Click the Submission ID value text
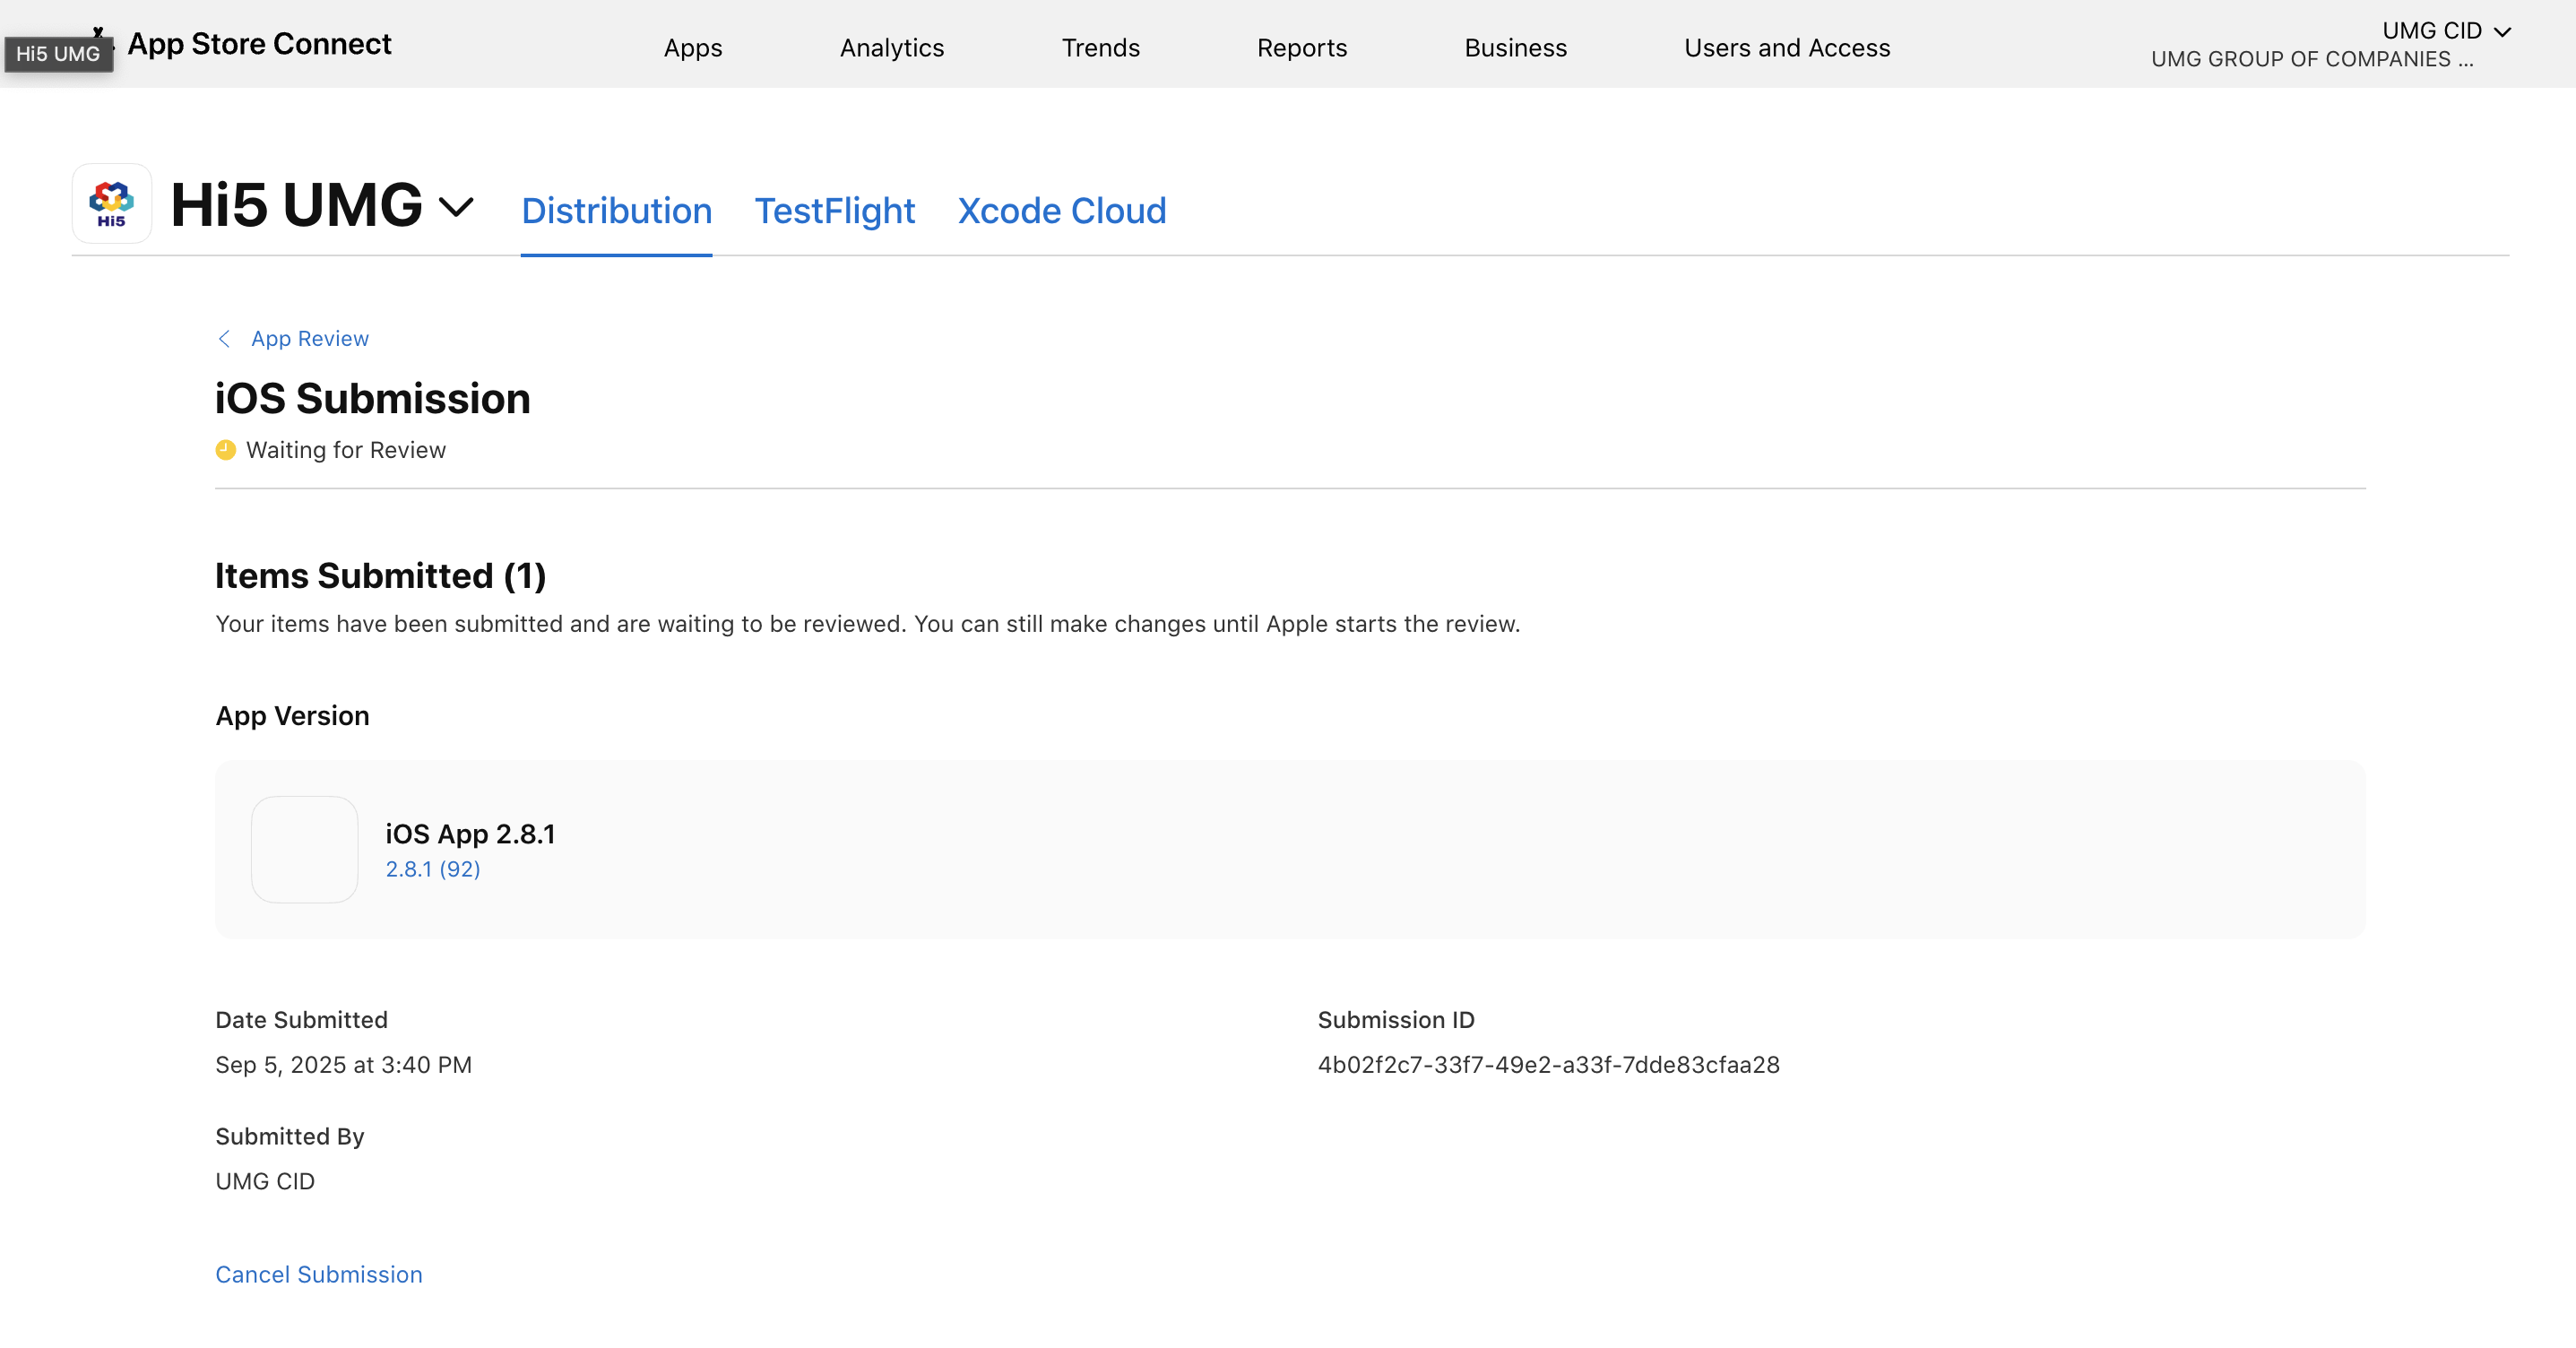The width and height of the screenshot is (2576, 1348). [x=1547, y=1065]
